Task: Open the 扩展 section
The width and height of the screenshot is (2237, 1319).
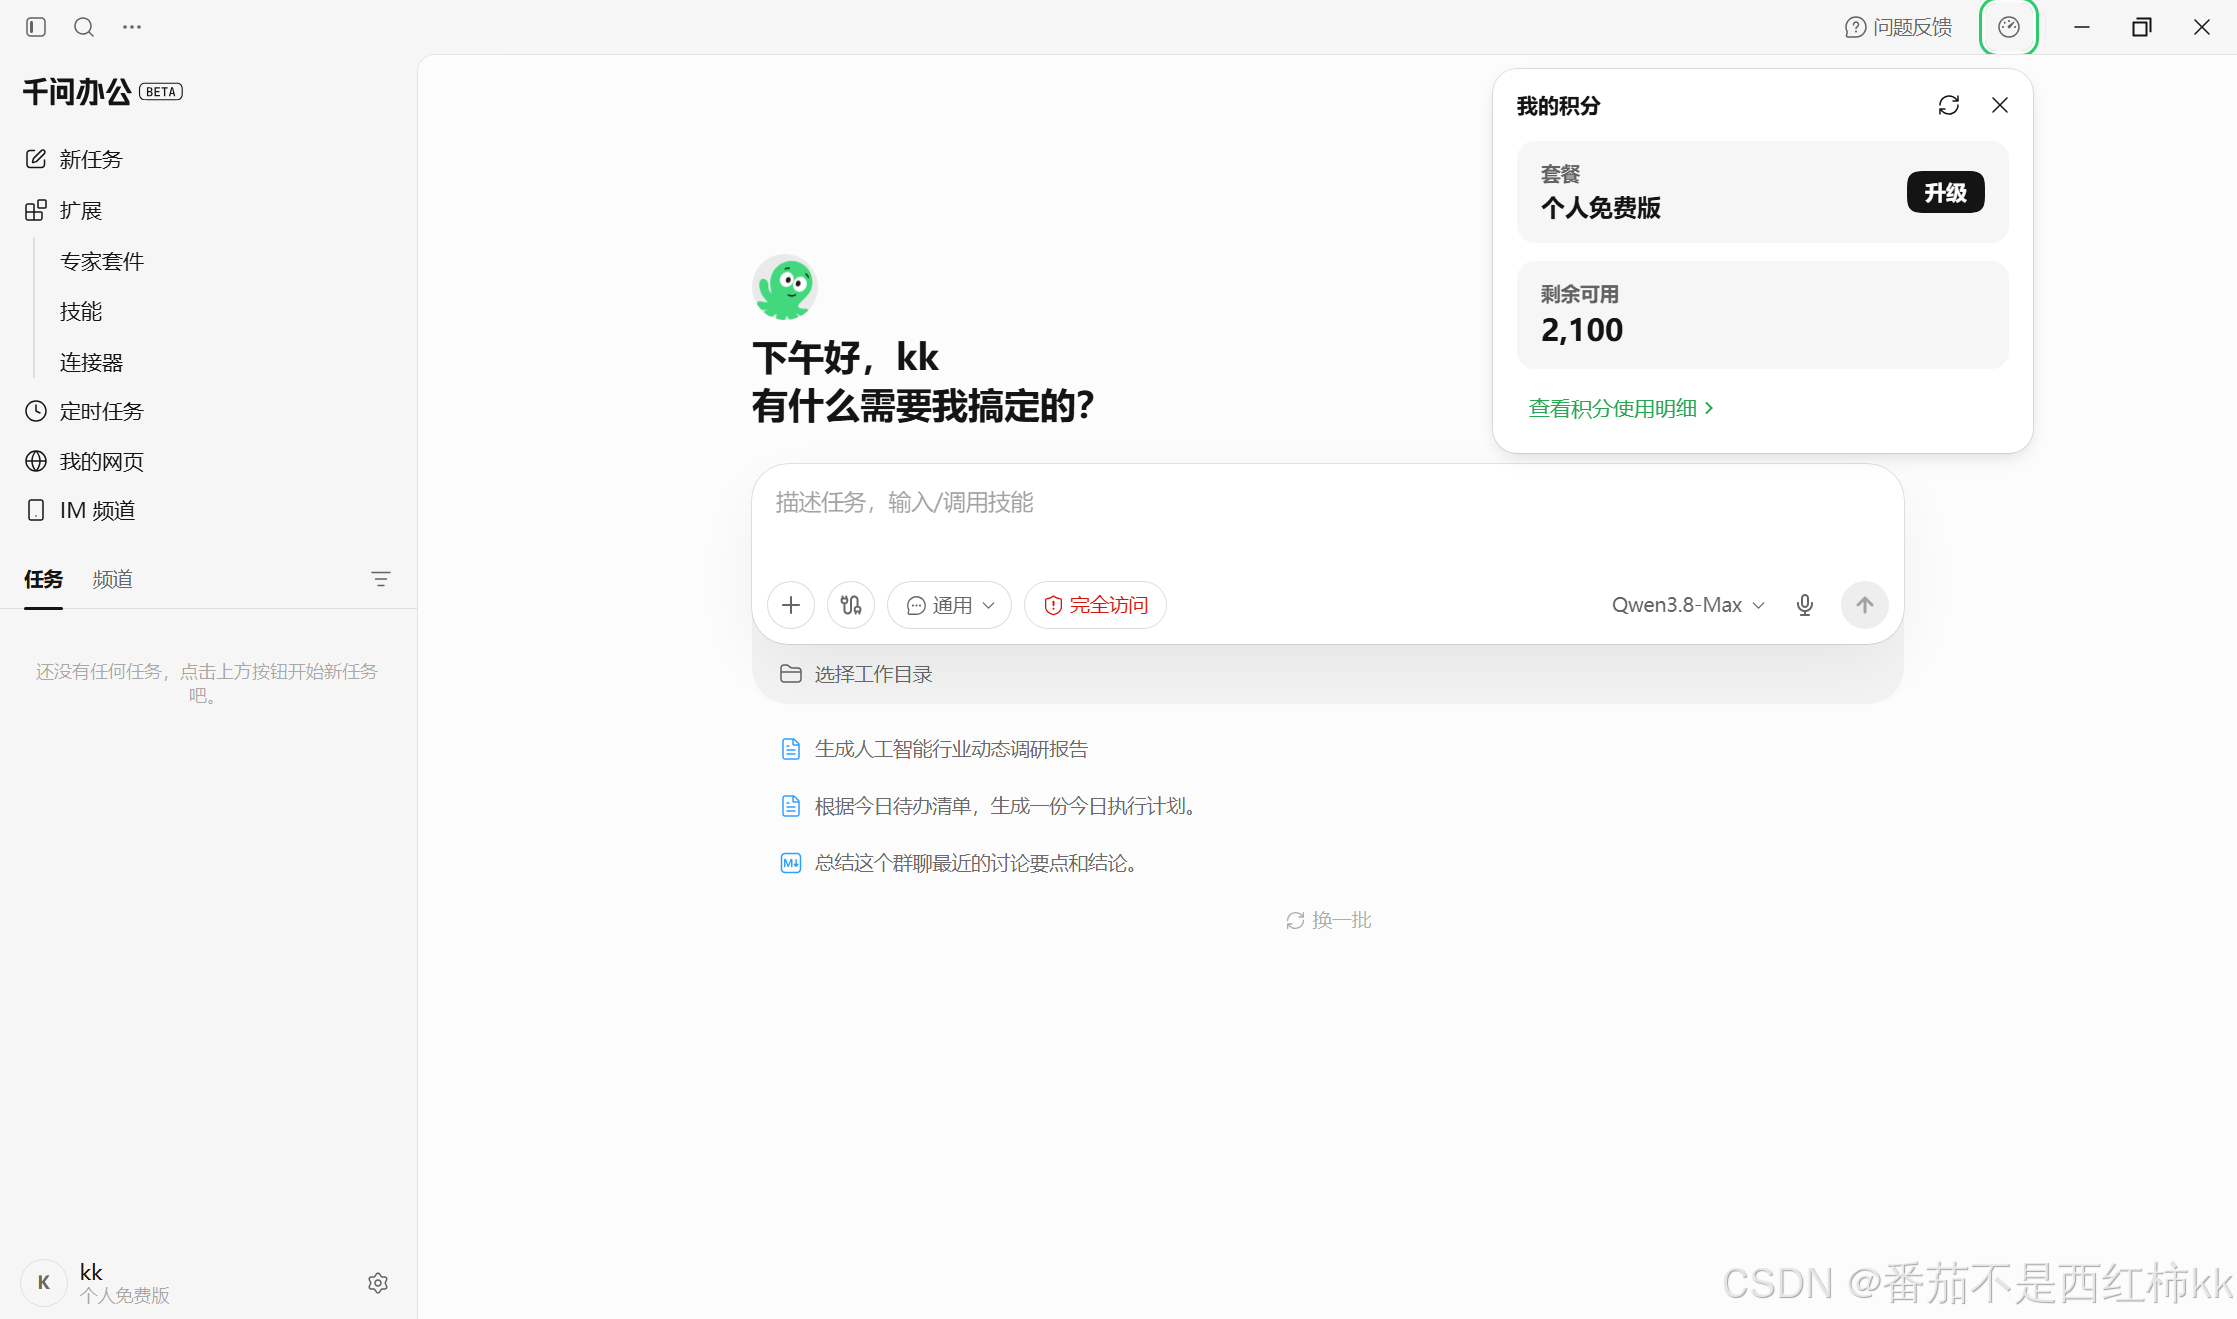Action: point(64,210)
